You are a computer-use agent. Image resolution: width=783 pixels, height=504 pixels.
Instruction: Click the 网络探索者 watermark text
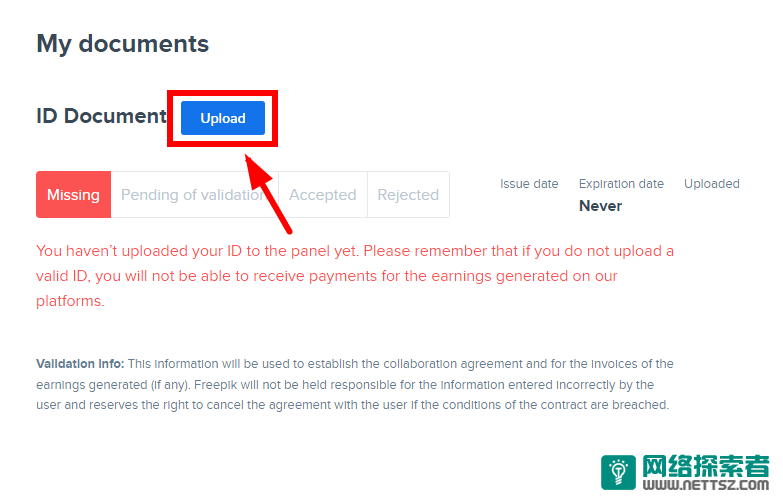(x=705, y=466)
